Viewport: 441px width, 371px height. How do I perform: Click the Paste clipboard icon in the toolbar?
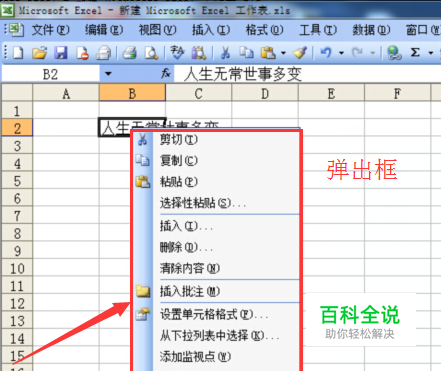click(268, 53)
